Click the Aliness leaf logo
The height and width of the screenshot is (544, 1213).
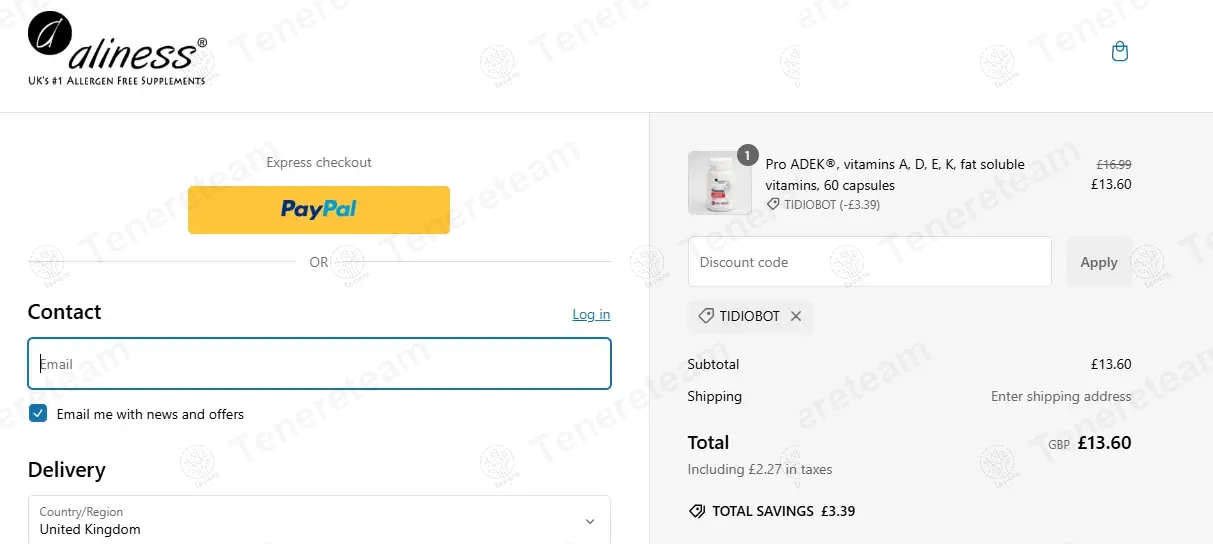[x=49, y=34]
